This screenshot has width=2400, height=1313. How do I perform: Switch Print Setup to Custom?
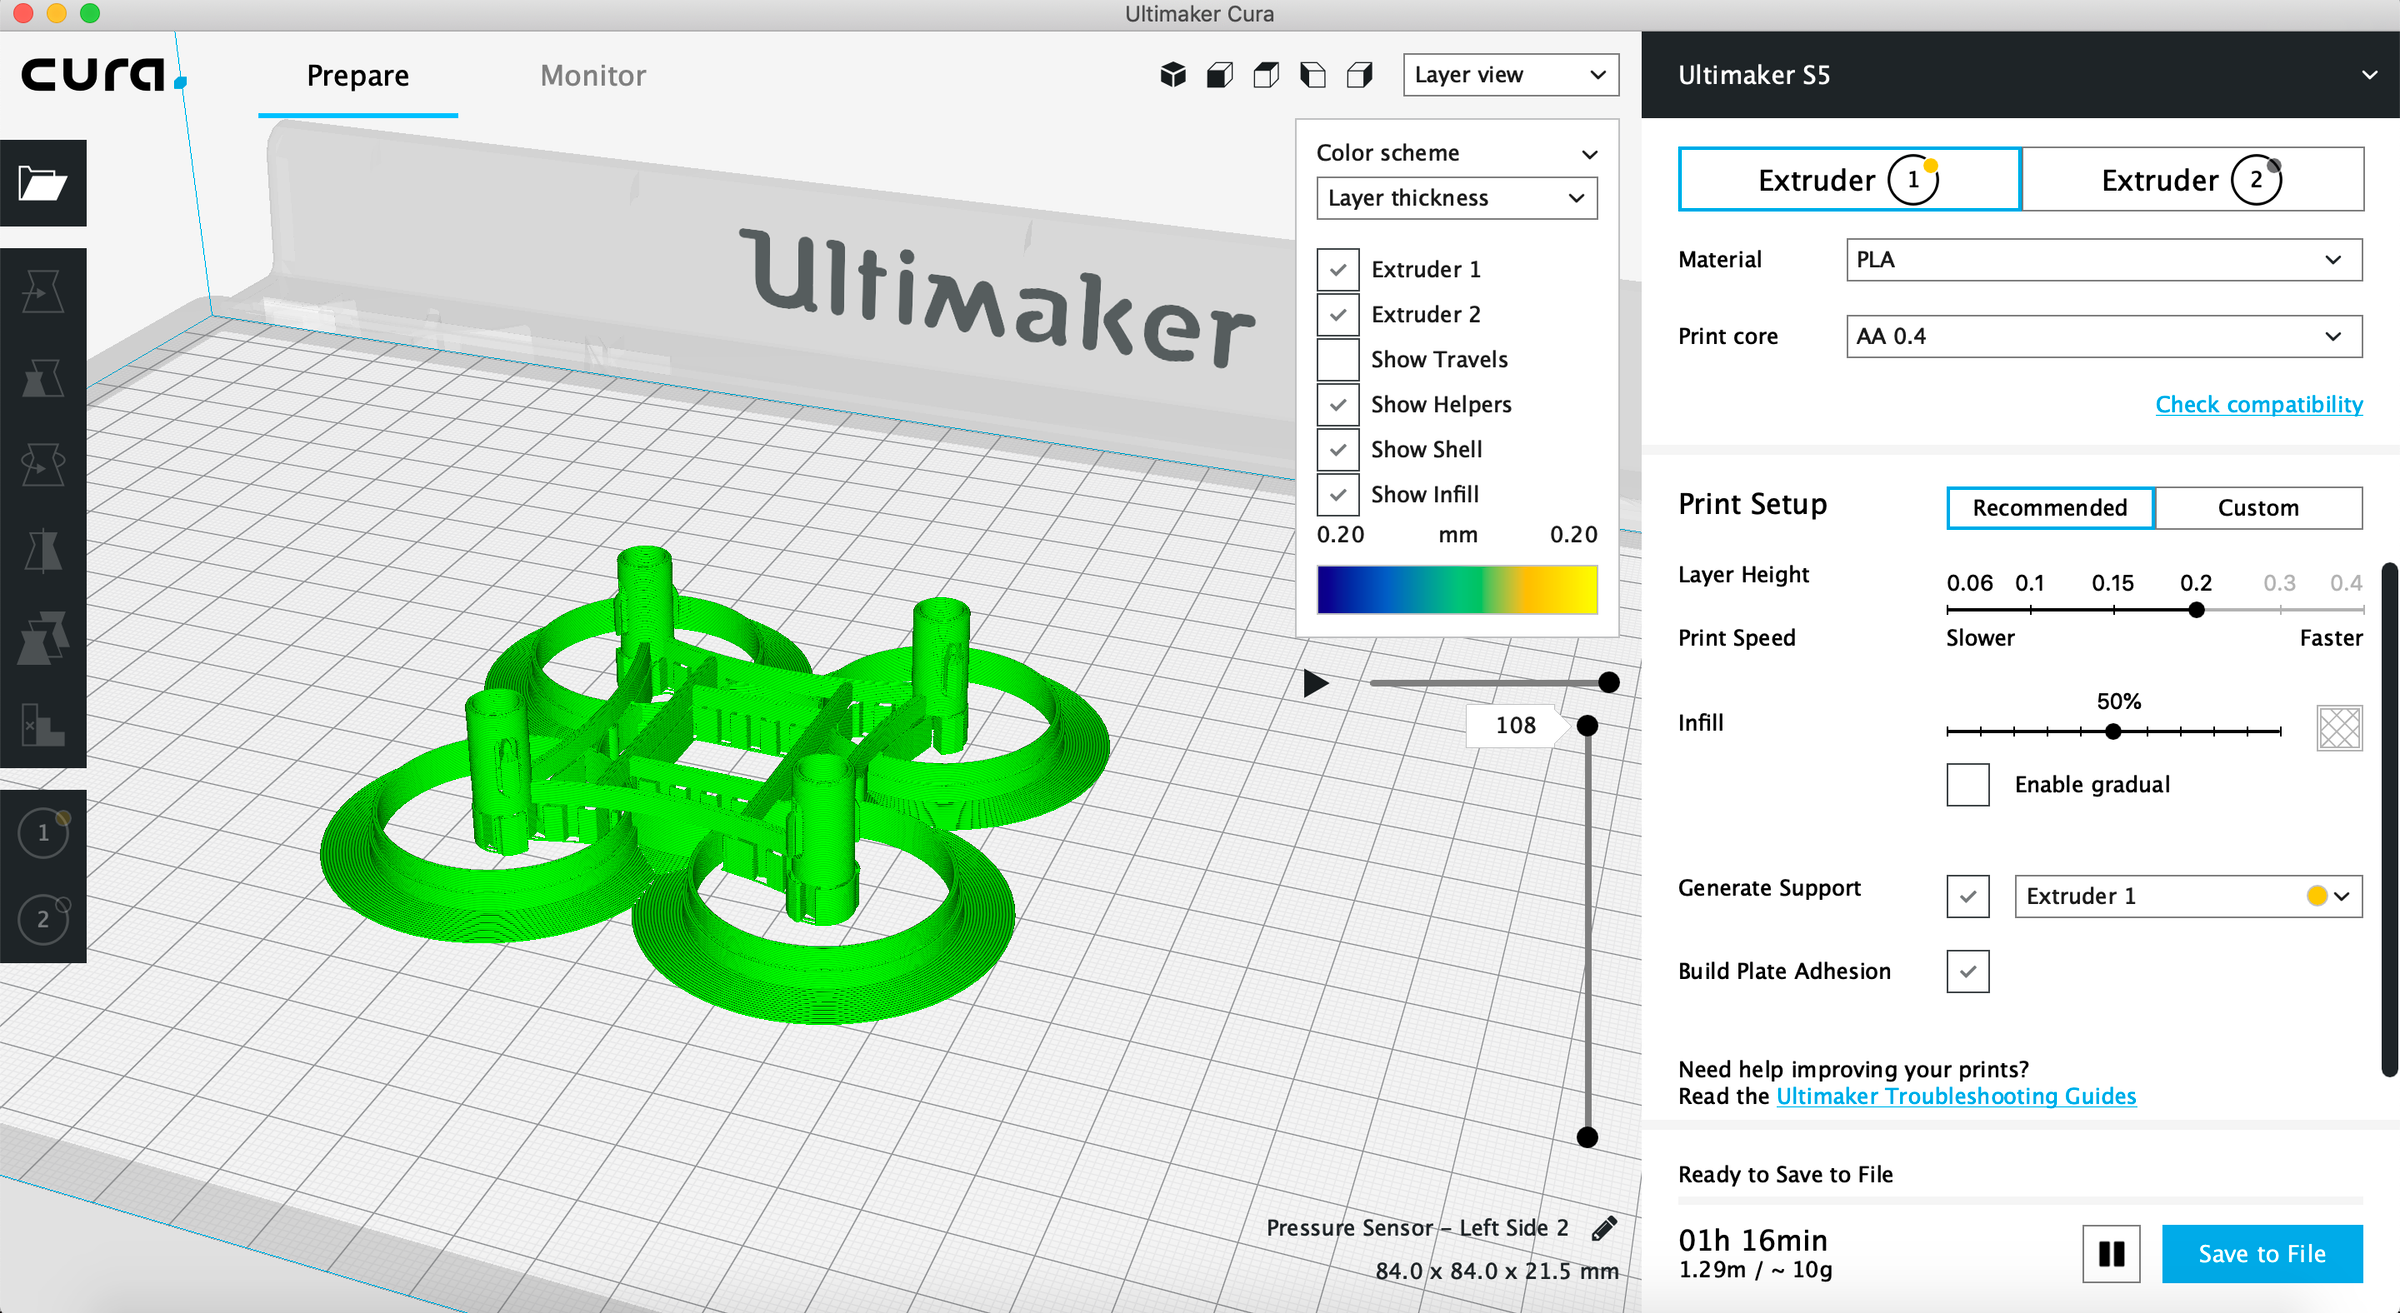click(2259, 508)
